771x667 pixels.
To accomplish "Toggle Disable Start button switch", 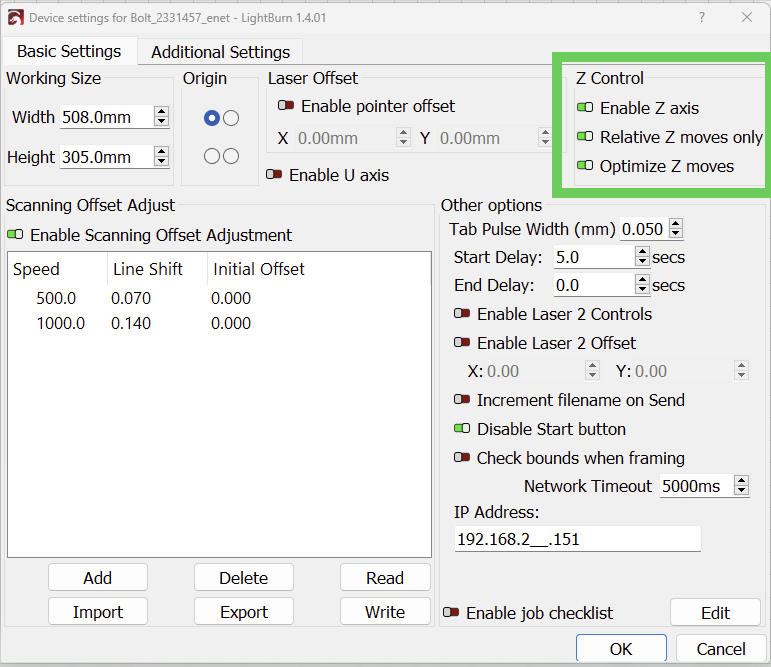I will (x=462, y=428).
